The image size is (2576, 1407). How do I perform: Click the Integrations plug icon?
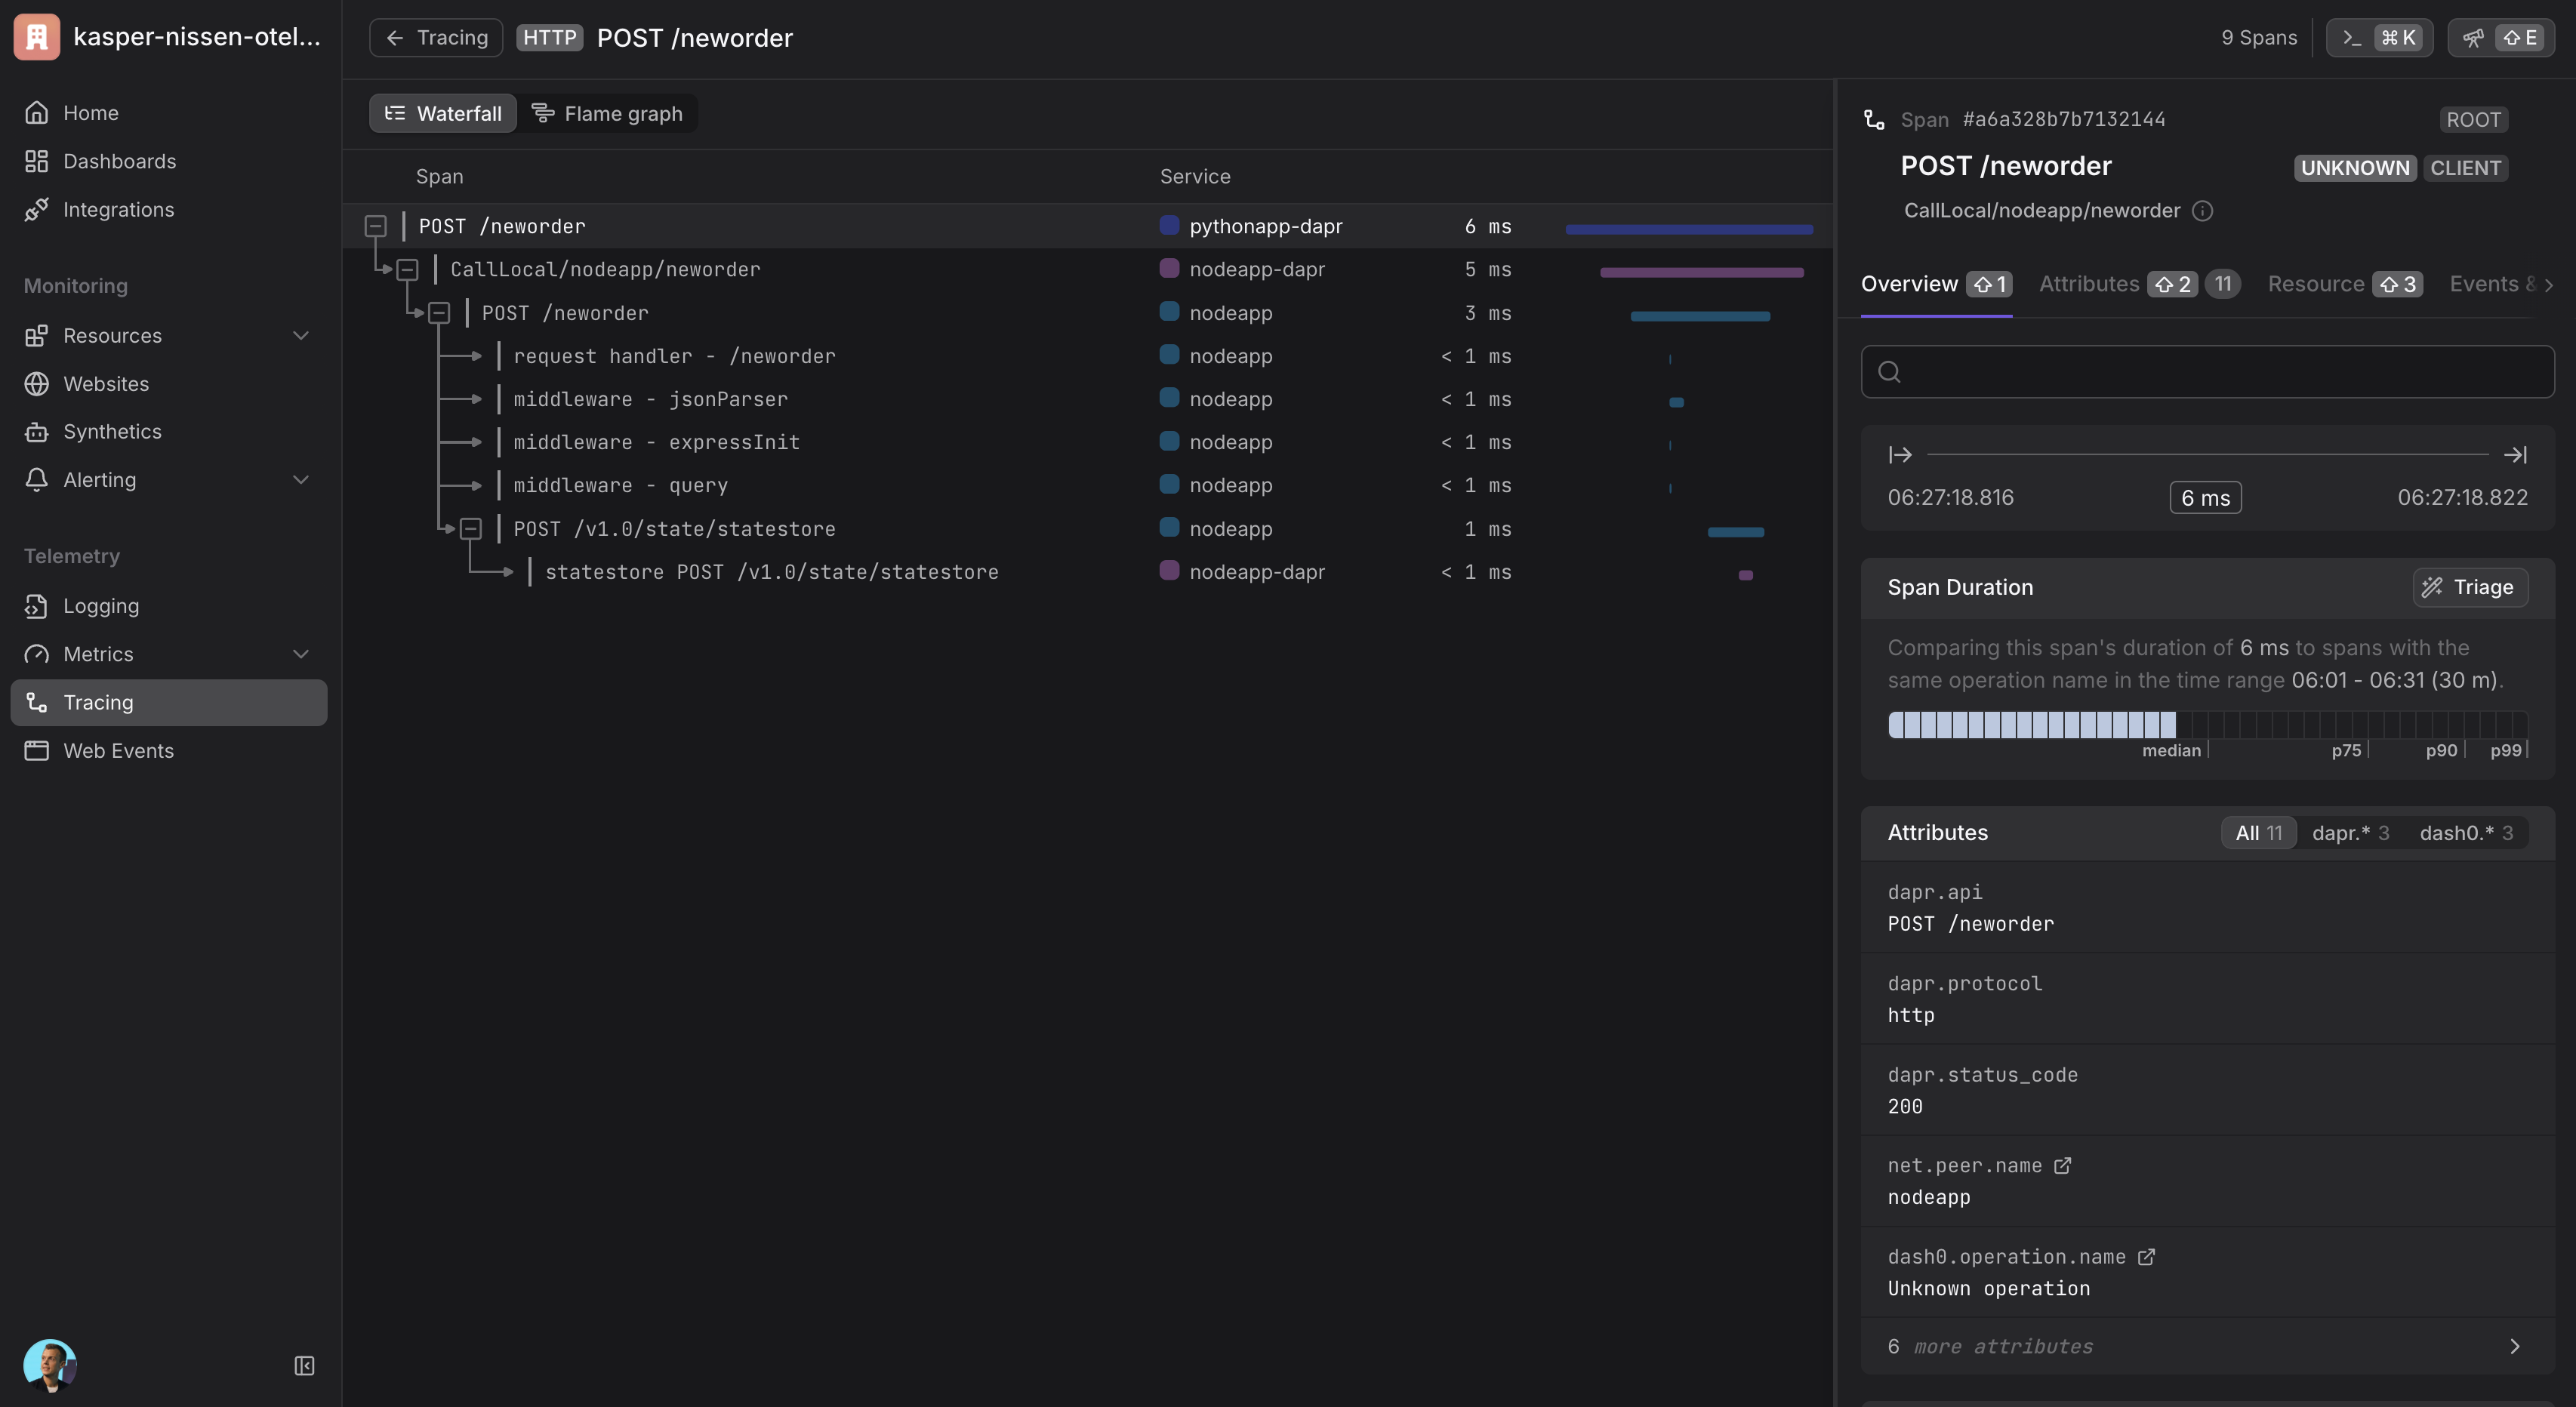pos(37,210)
